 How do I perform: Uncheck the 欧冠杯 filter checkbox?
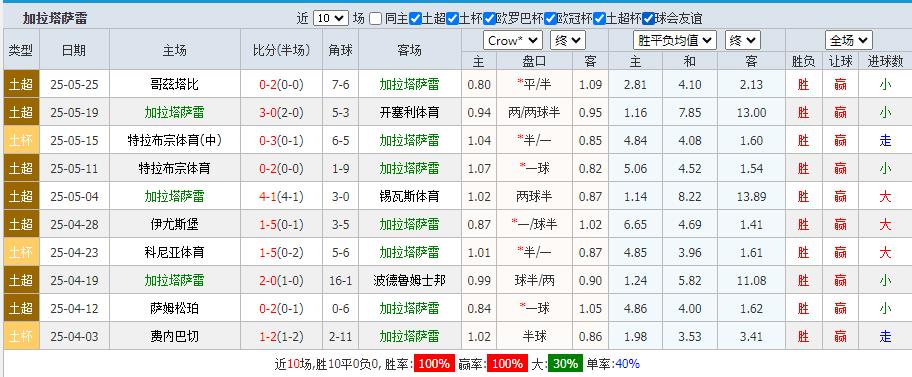point(550,19)
